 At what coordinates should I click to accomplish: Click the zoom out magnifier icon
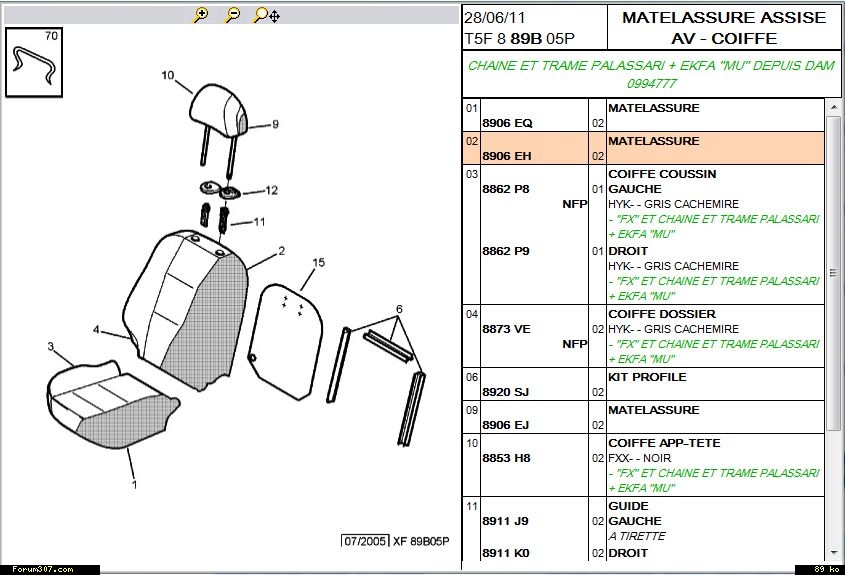(232, 15)
